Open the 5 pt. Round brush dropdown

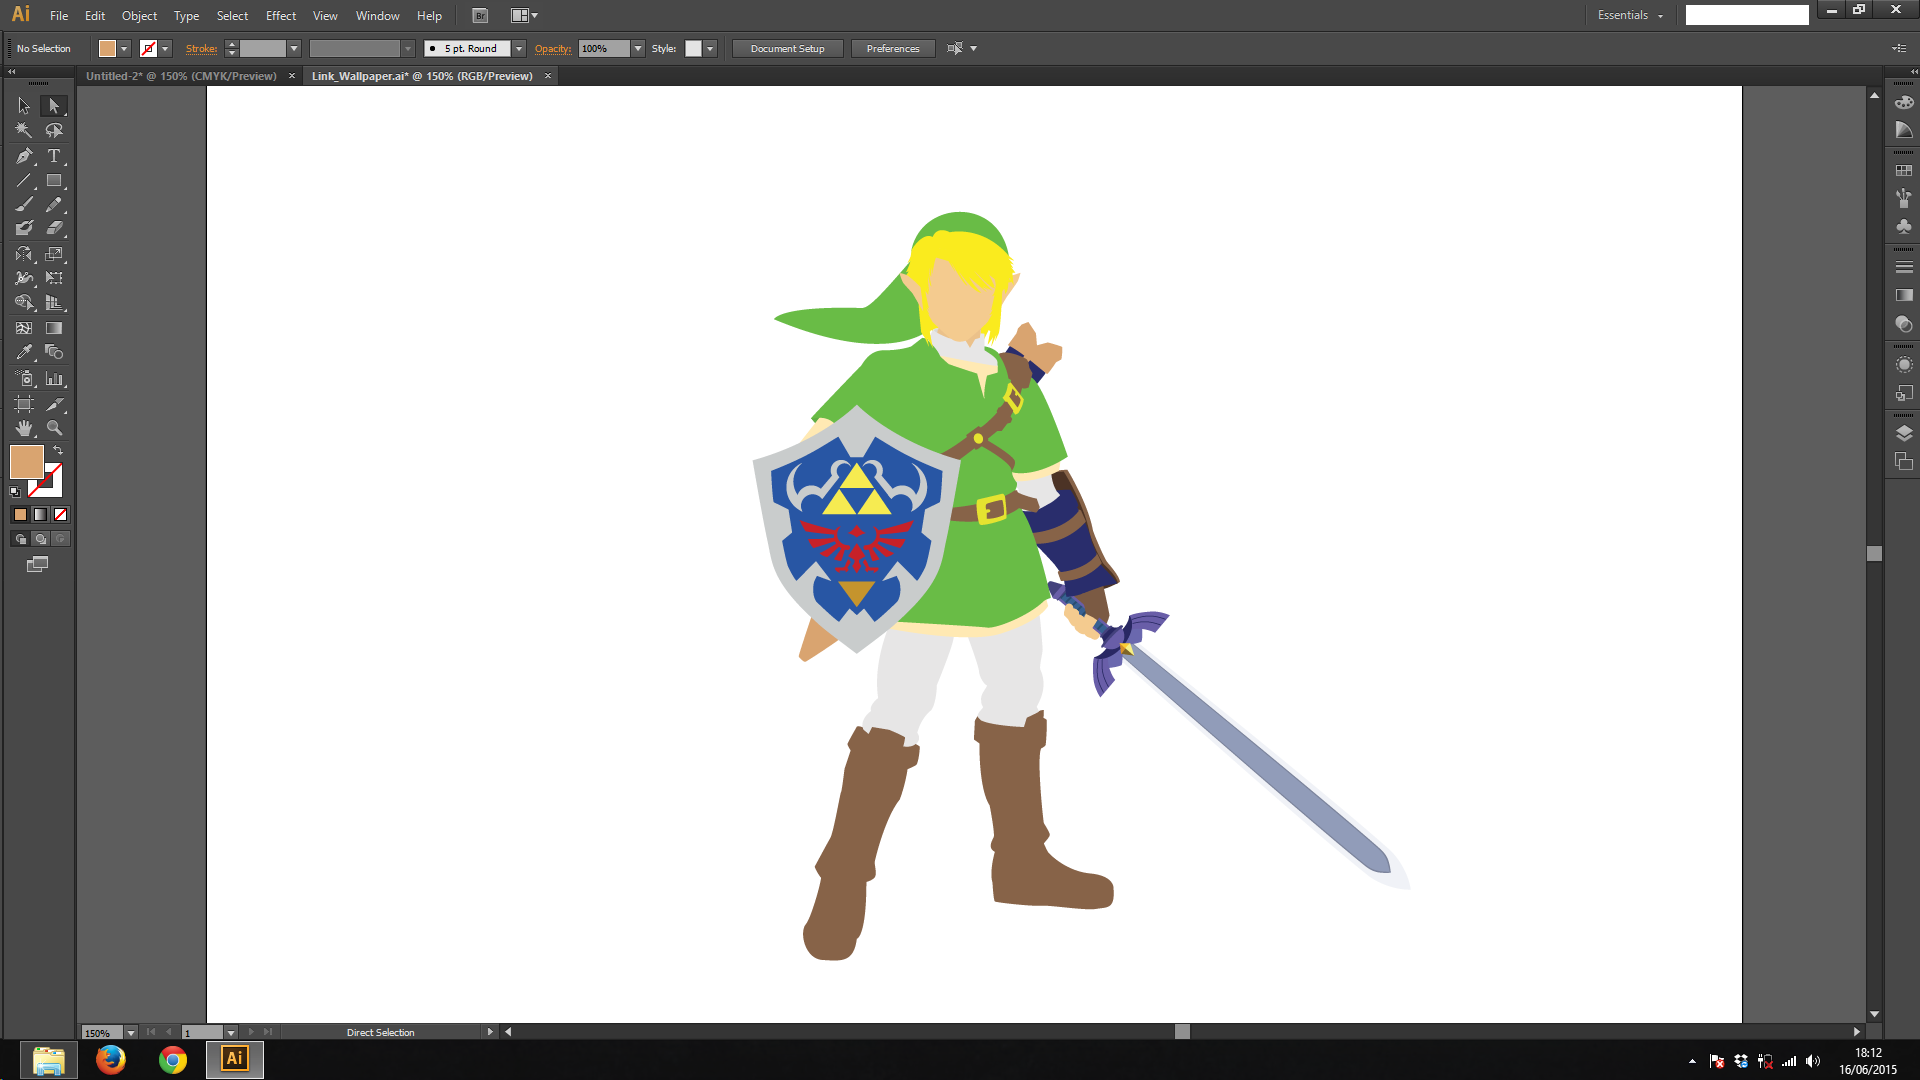pyautogui.click(x=519, y=49)
